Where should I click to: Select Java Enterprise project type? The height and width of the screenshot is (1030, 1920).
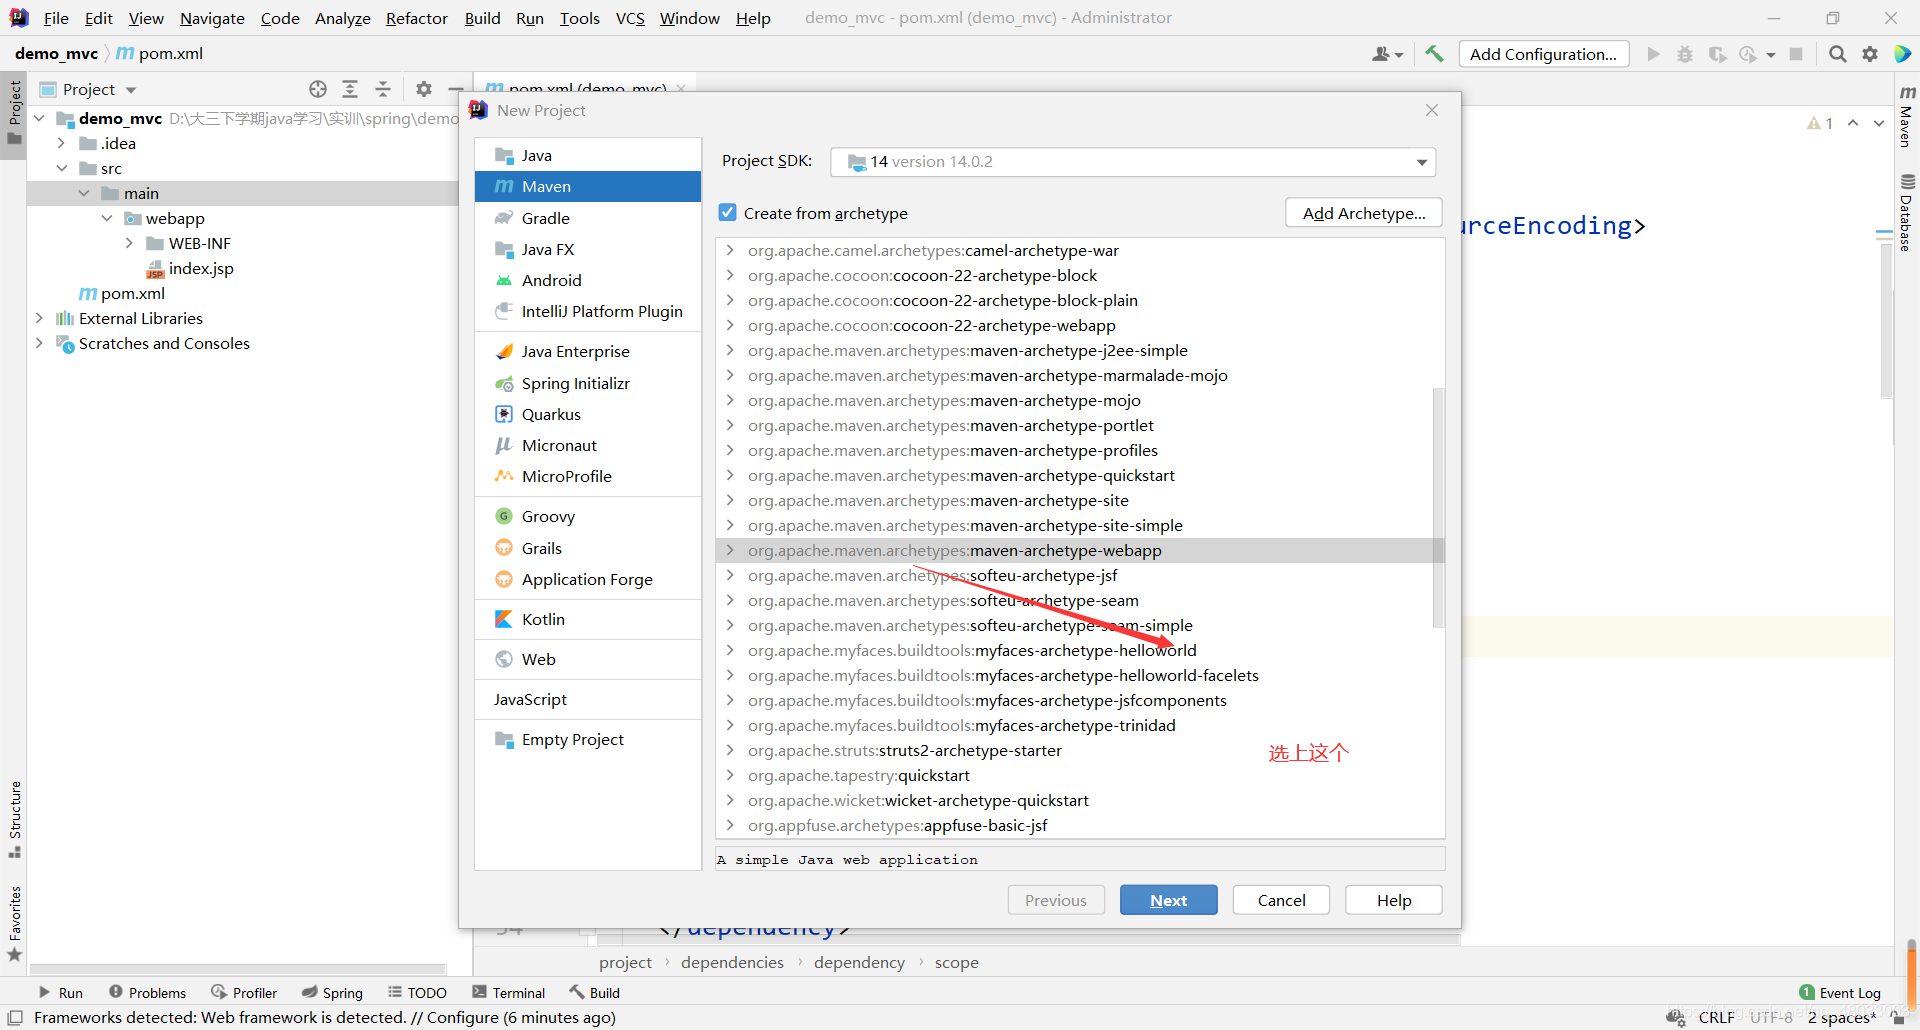click(588, 351)
